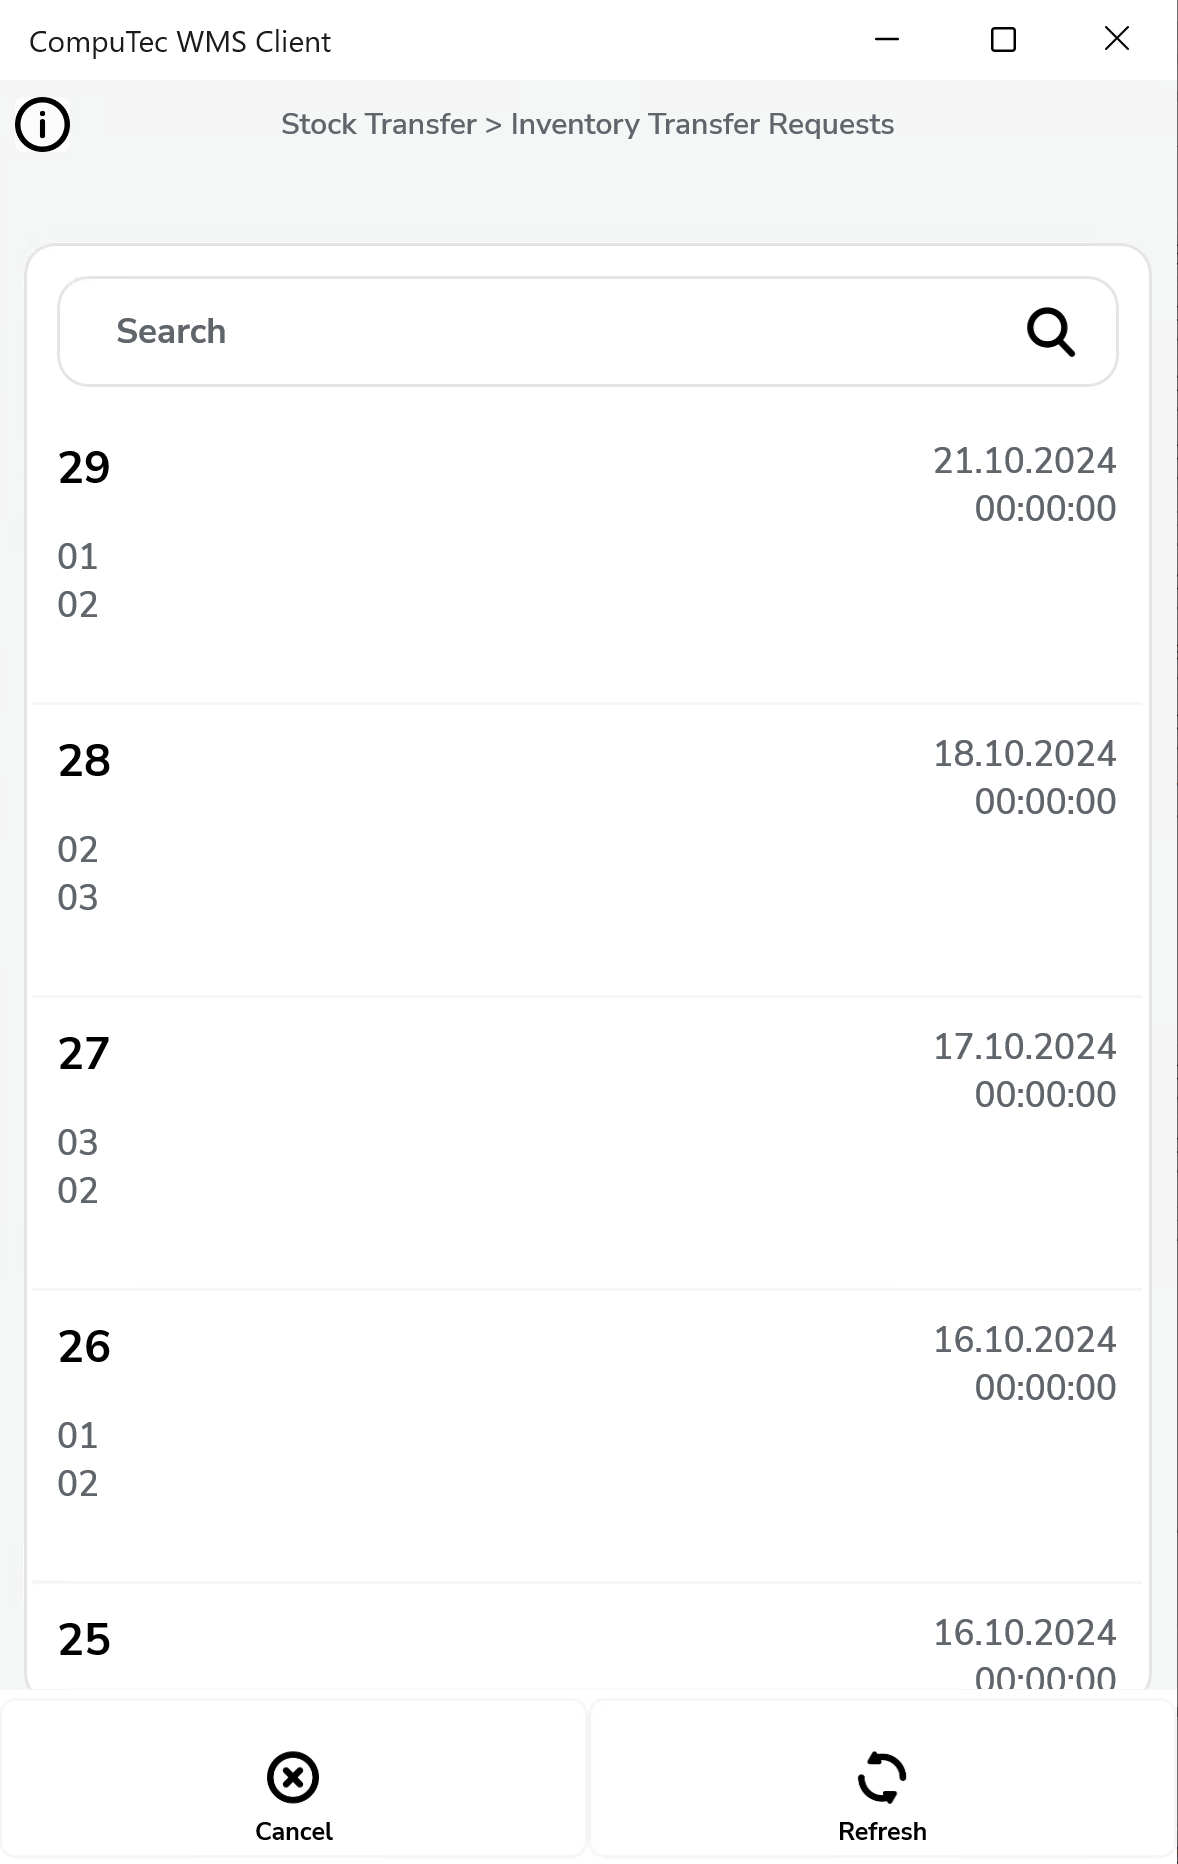Select transfer request number 26

(x=84, y=1347)
